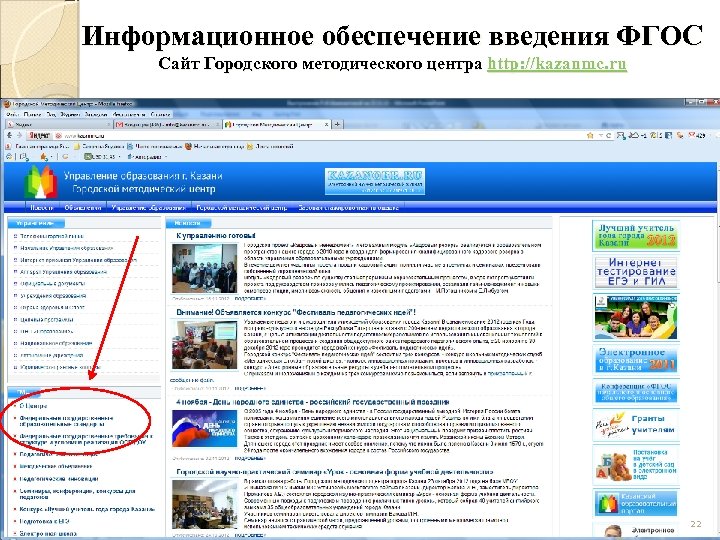
Task: Open Конкурс Лучший учитель года города Казани link
Action: pyautogui.click(x=87, y=509)
